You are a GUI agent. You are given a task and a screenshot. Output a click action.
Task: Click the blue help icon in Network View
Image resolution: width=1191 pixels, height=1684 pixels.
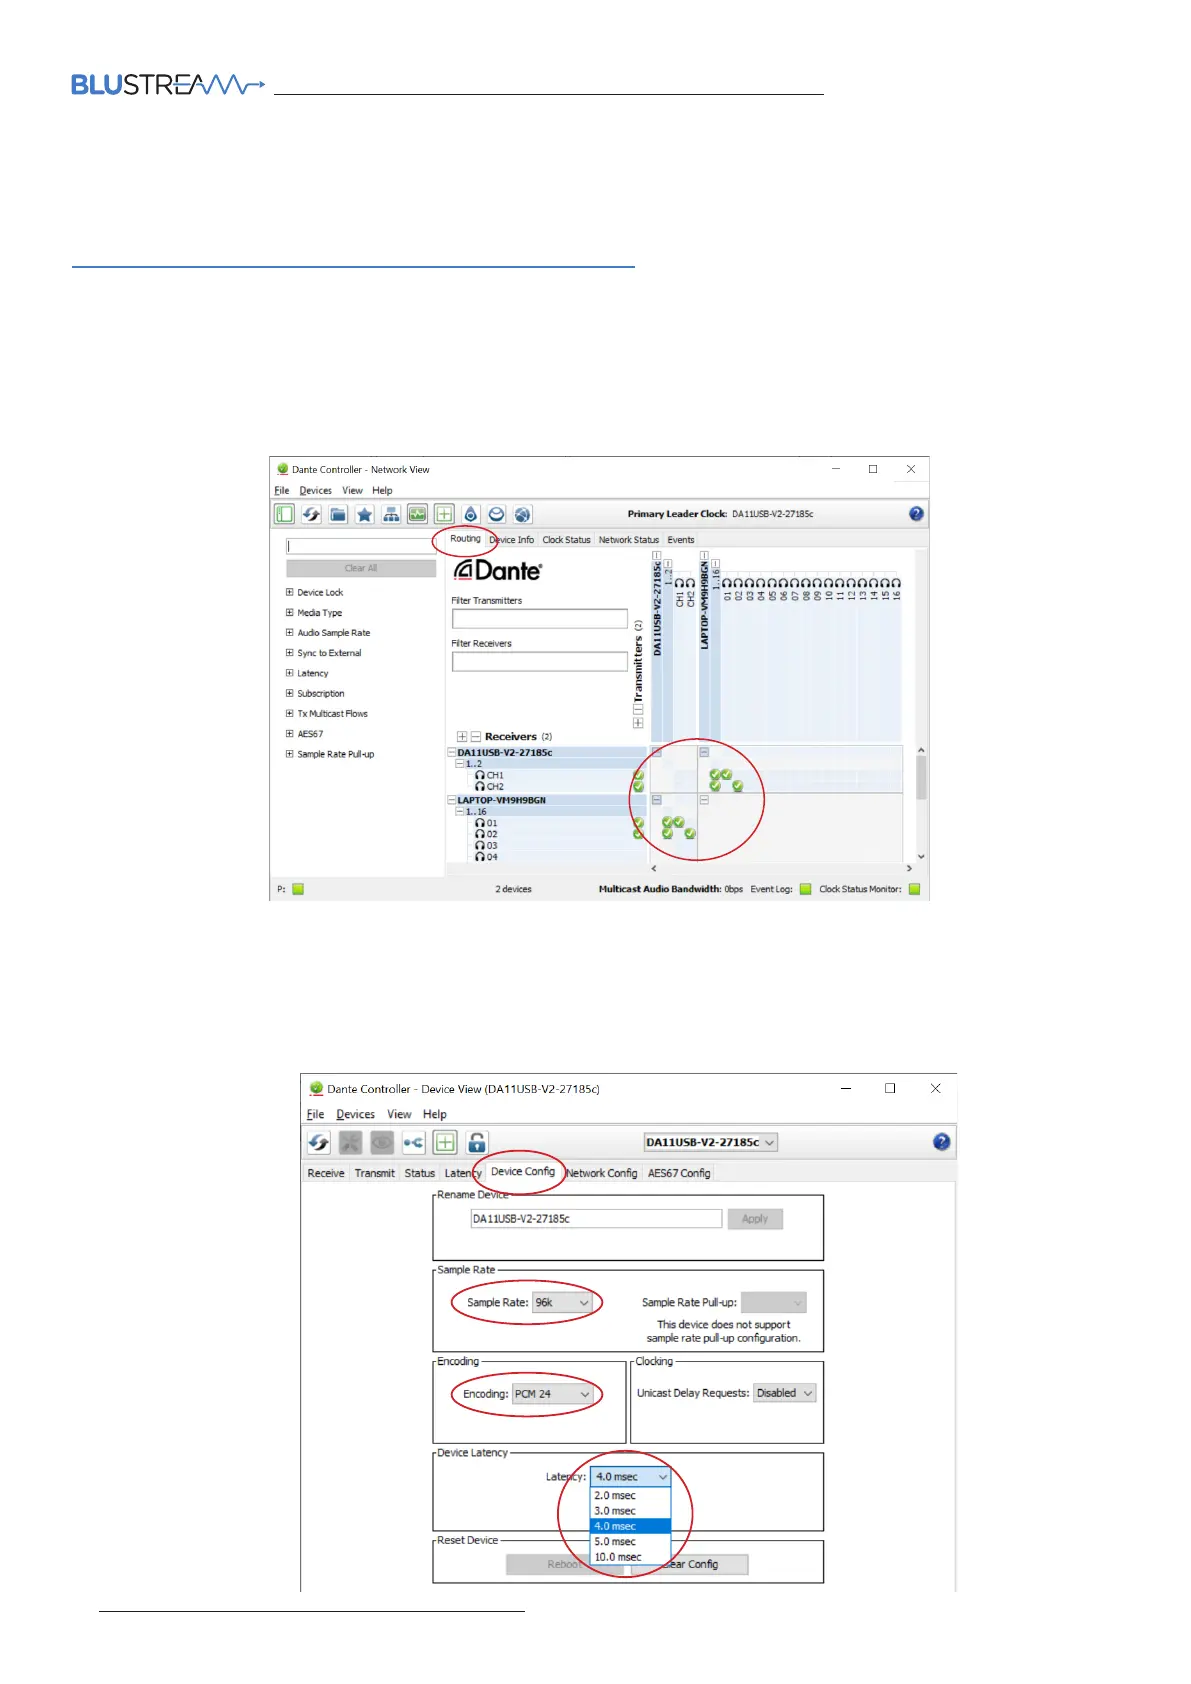click(916, 514)
